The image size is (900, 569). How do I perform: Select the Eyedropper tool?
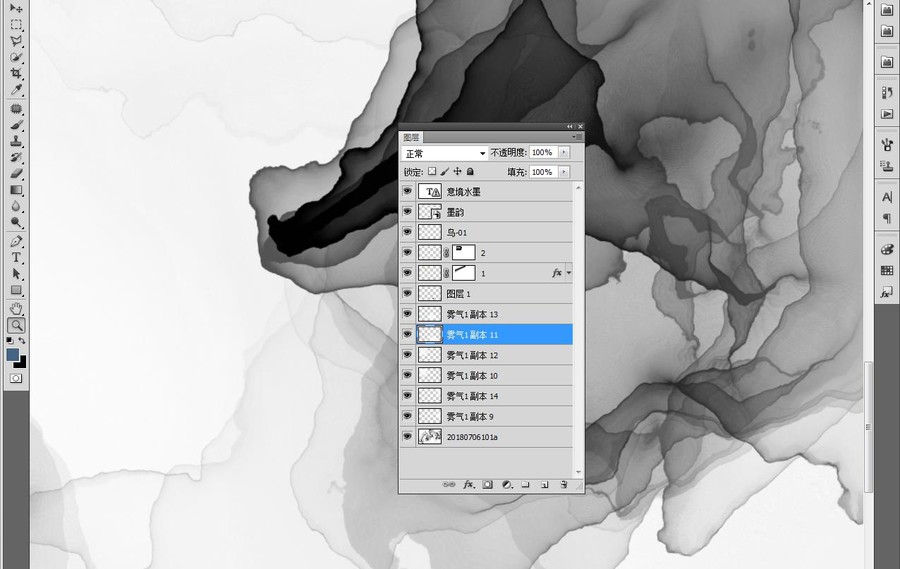16,90
